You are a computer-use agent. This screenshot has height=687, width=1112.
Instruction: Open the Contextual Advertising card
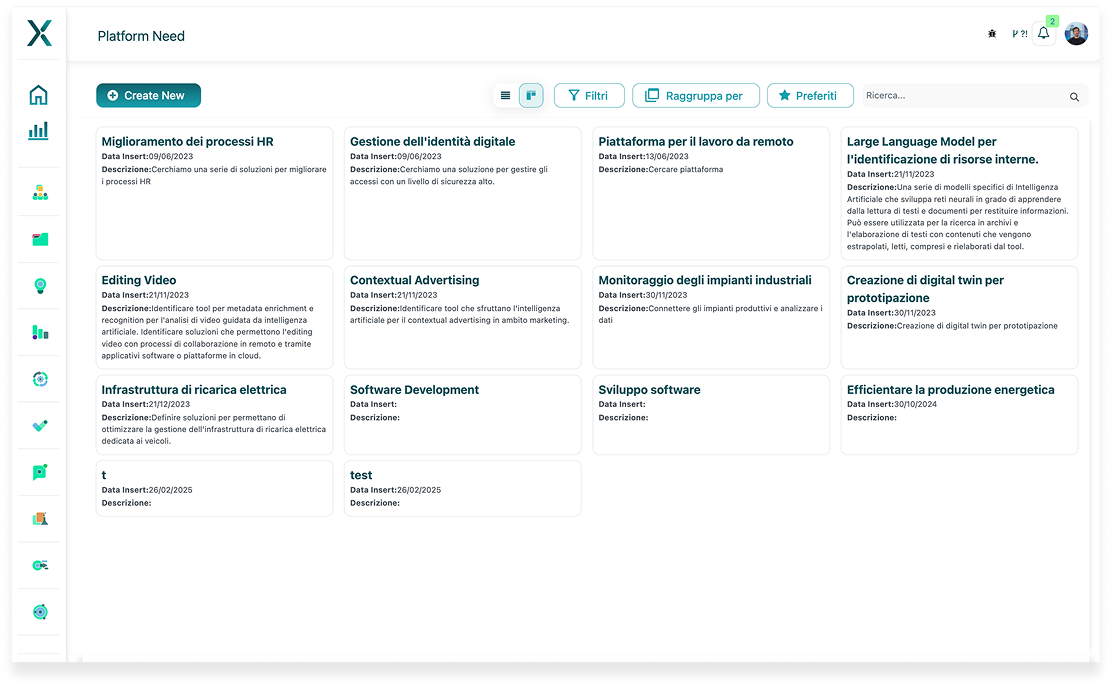pyautogui.click(x=462, y=316)
